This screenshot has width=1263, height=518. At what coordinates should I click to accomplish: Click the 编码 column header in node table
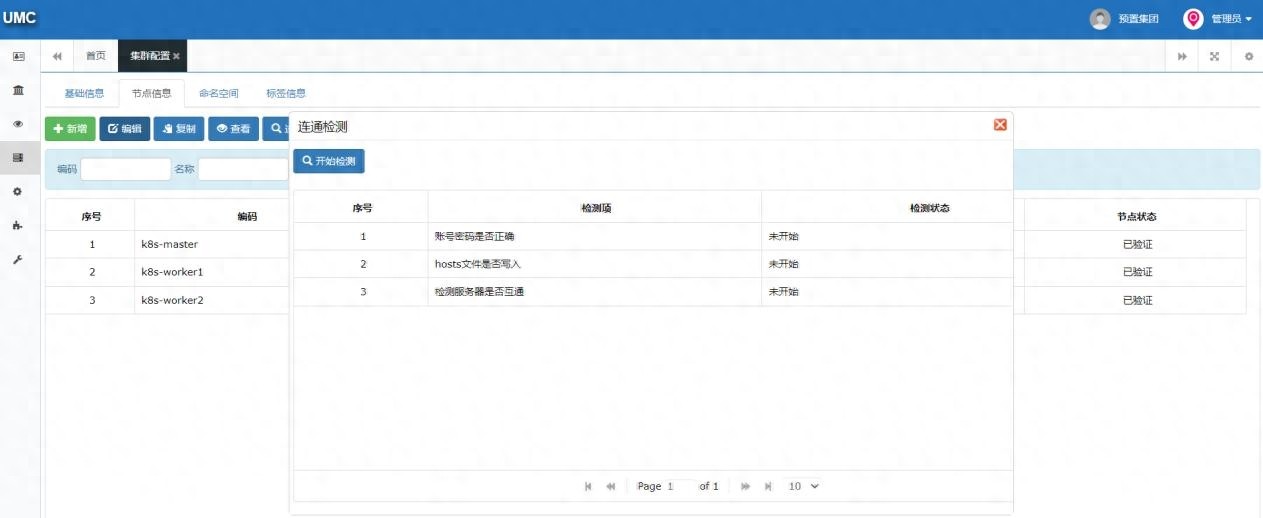[x=247, y=216]
